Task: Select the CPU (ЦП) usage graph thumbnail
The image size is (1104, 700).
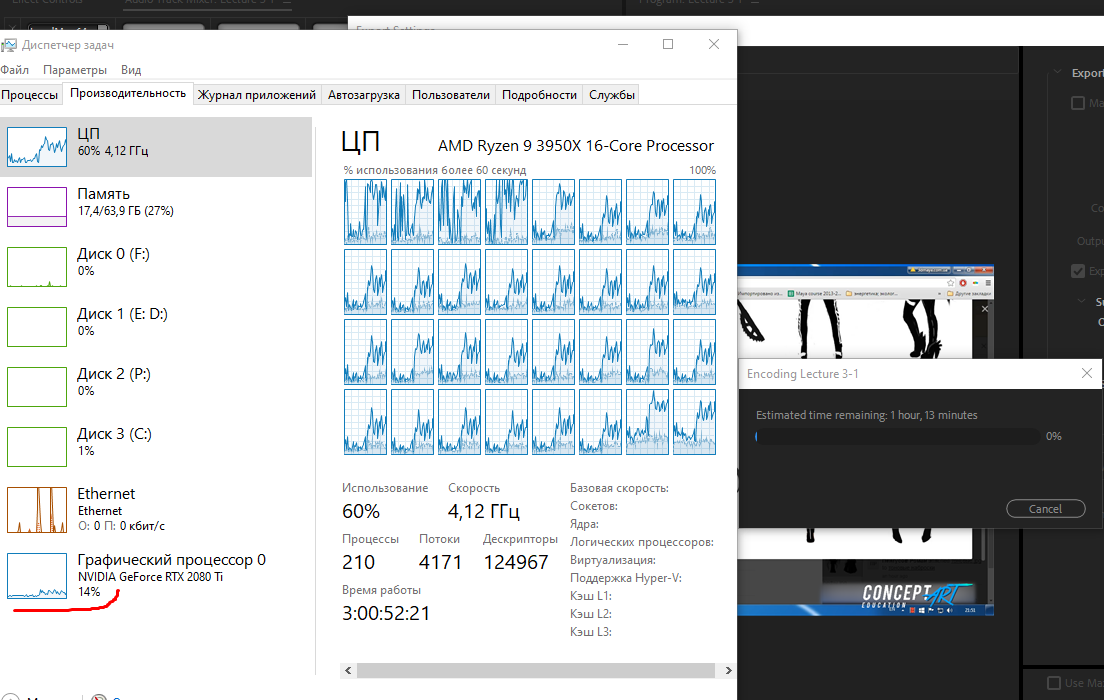Action: (x=37, y=145)
